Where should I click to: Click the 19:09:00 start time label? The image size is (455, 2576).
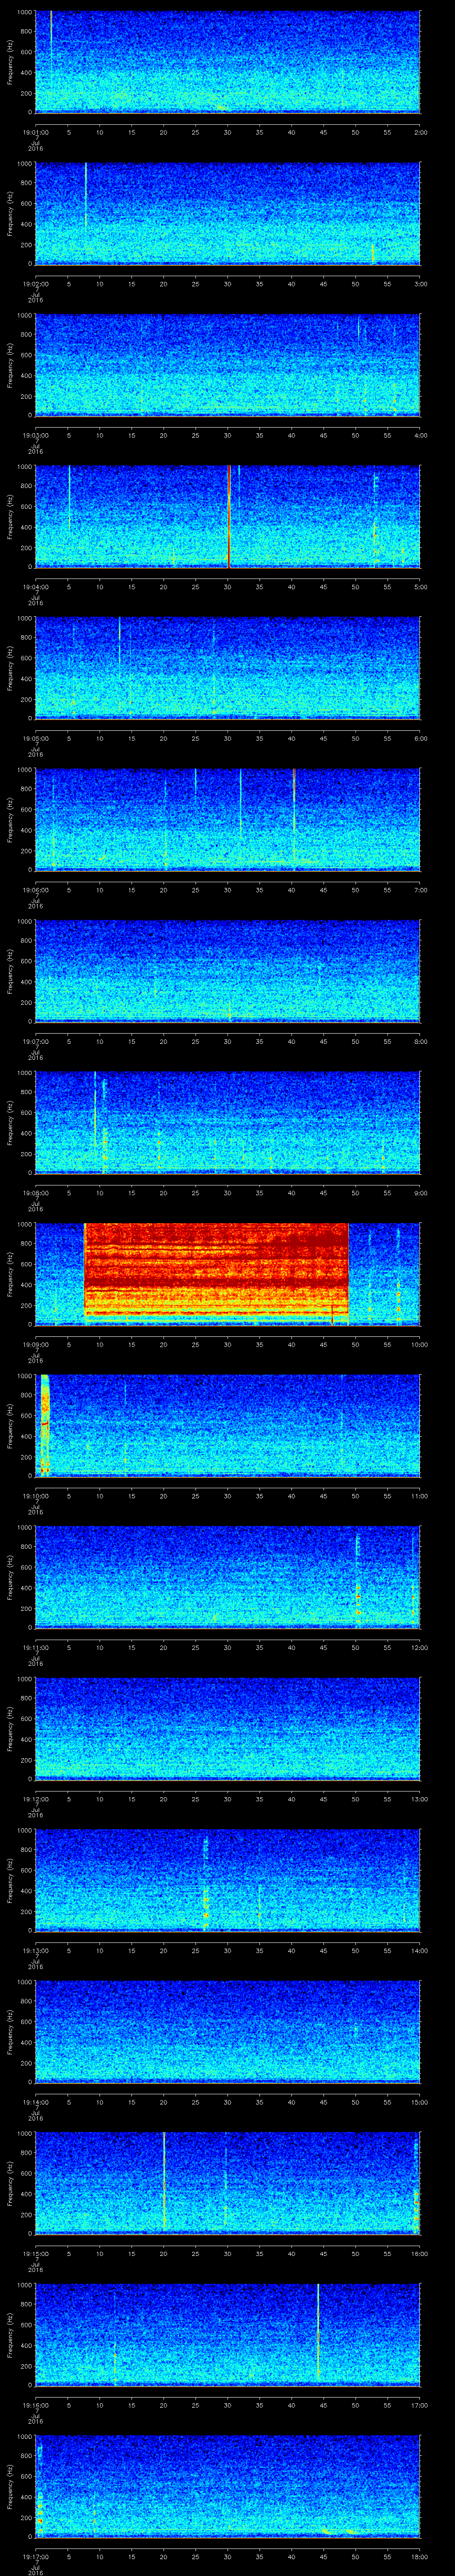point(35,1344)
